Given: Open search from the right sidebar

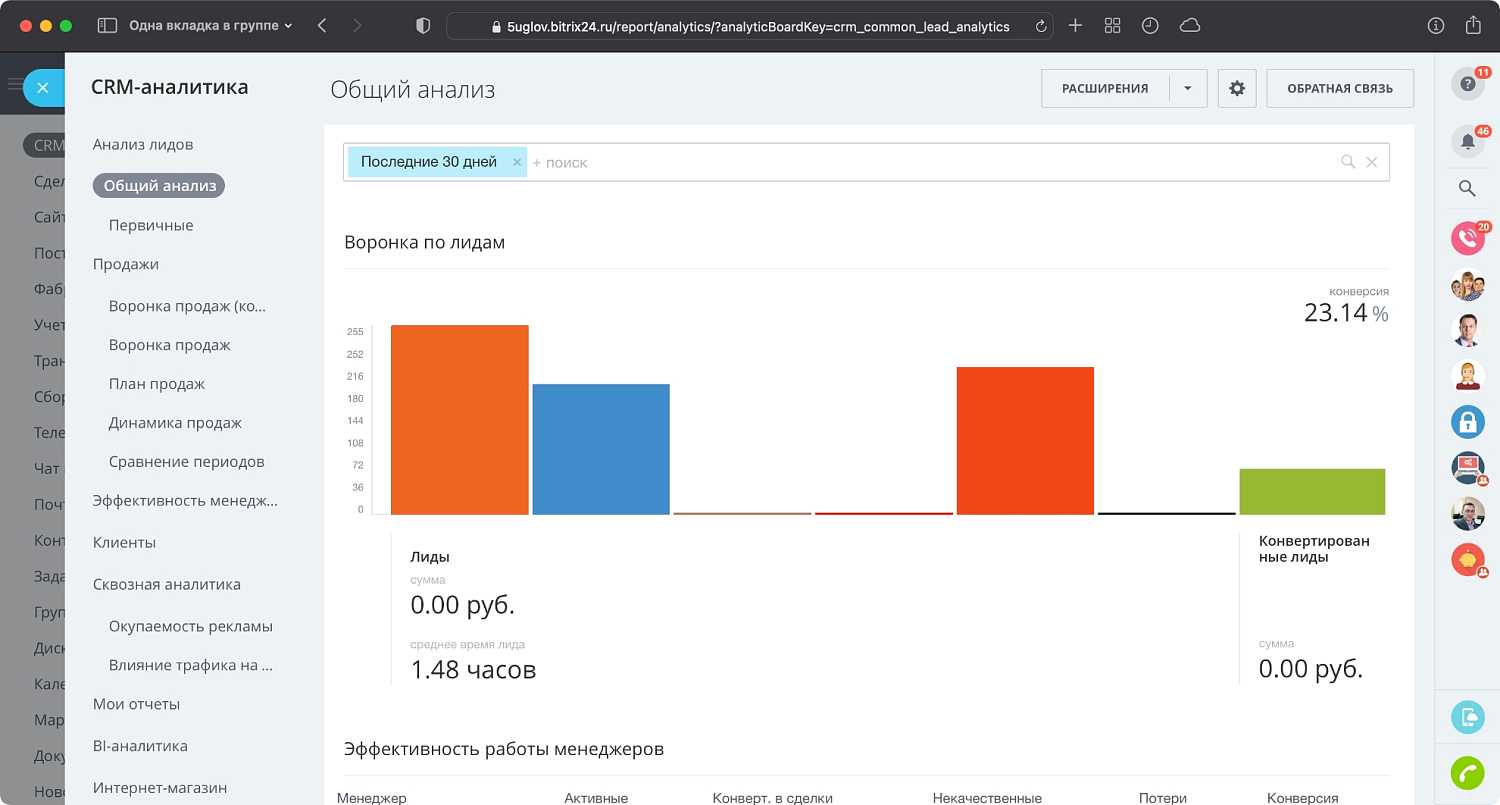Looking at the screenshot, I should tap(1466, 188).
